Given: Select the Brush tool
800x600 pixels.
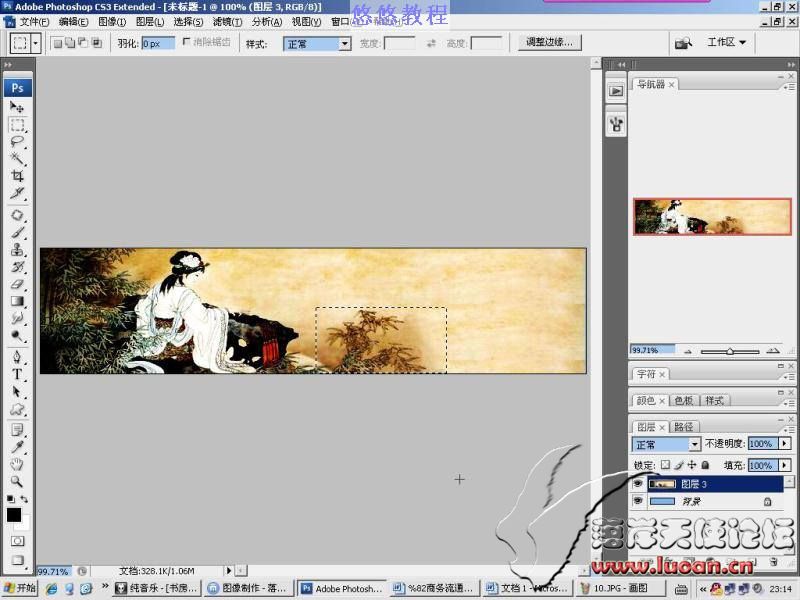Looking at the screenshot, I should pos(17,233).
